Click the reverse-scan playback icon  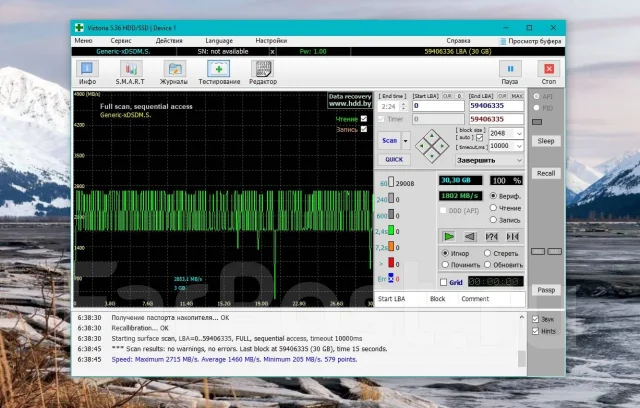[x=470, y=236]
